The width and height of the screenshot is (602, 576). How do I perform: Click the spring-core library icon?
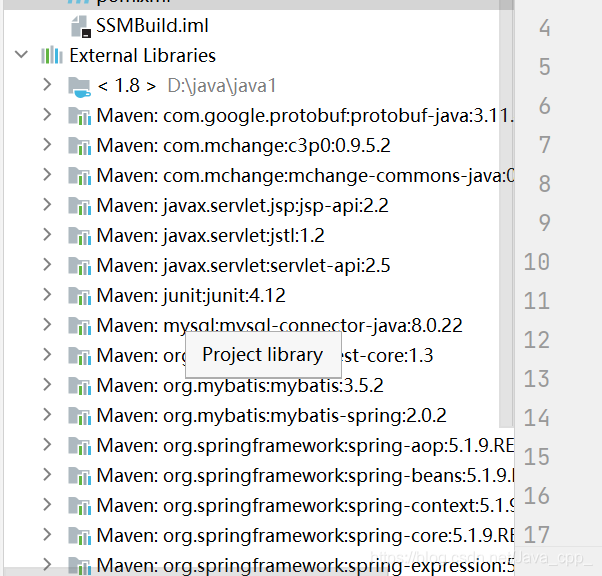pos(79,535)
